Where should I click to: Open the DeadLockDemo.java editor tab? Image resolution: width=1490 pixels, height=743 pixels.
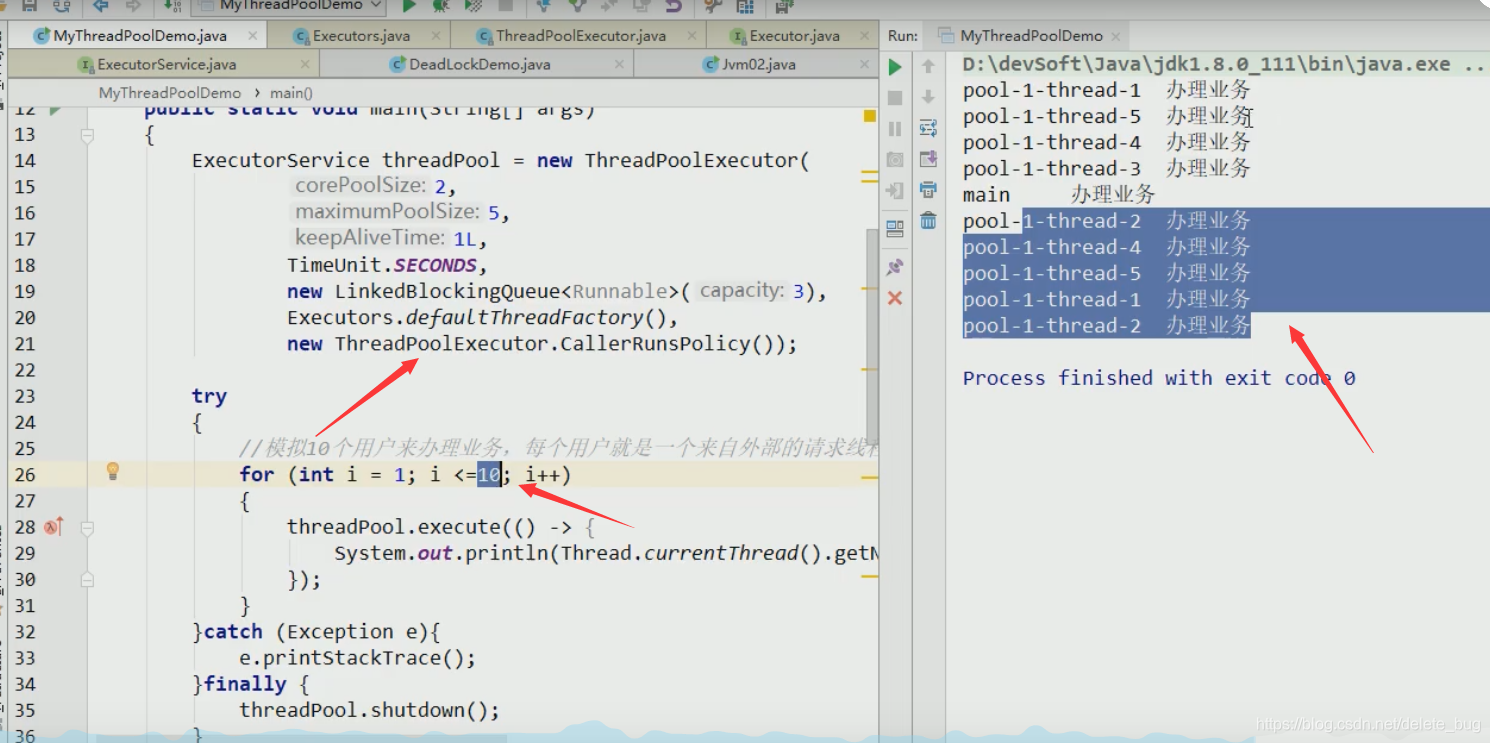[x=479, y=65]
